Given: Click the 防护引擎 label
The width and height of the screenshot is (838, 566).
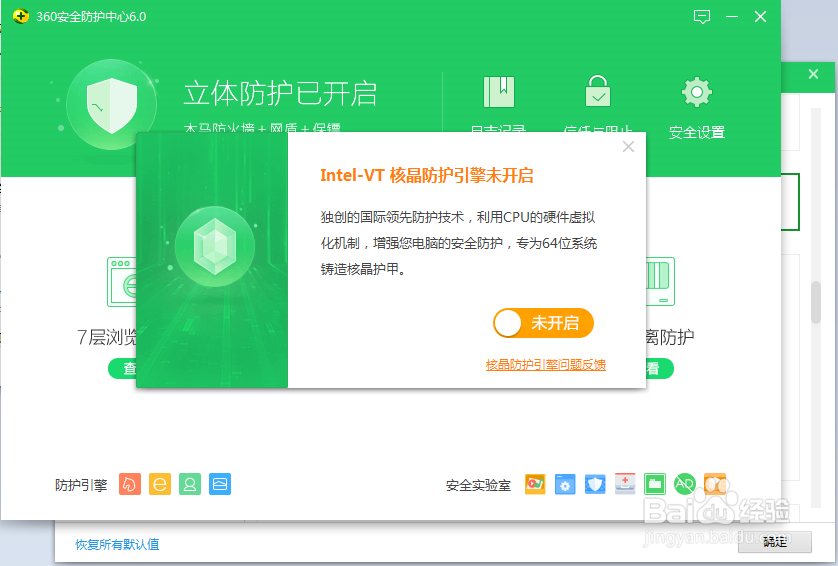Looking at the screenshot, I should (81, 485).
